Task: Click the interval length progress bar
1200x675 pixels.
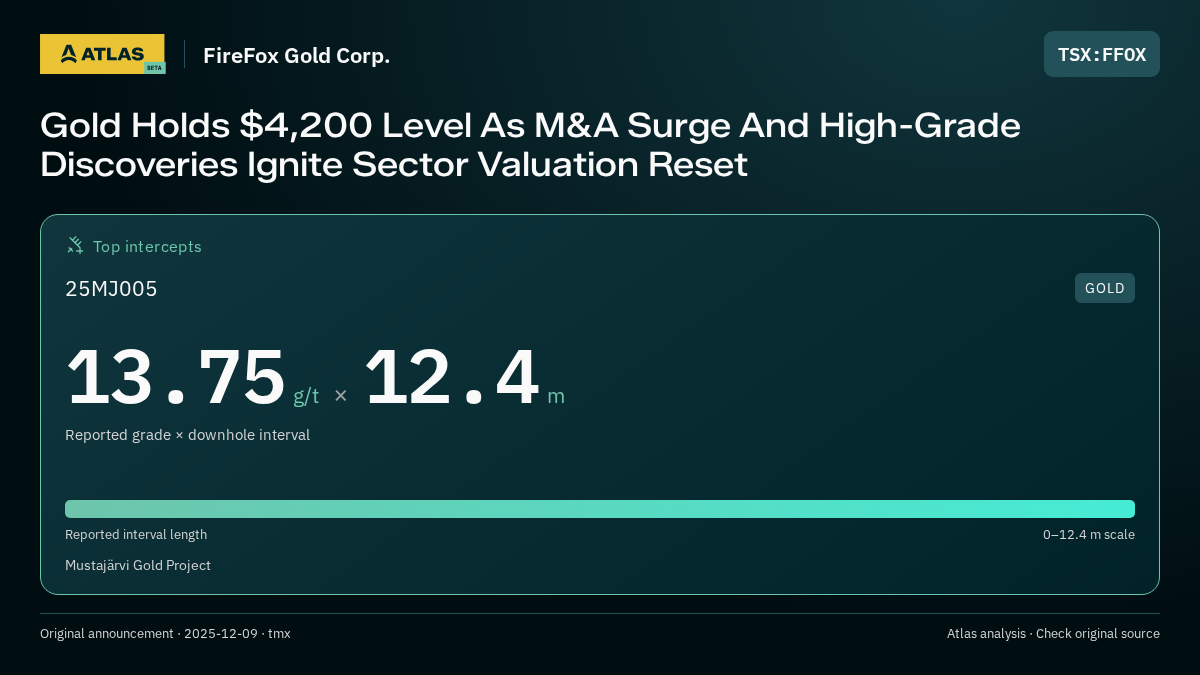Action: (x=600, y=509)
